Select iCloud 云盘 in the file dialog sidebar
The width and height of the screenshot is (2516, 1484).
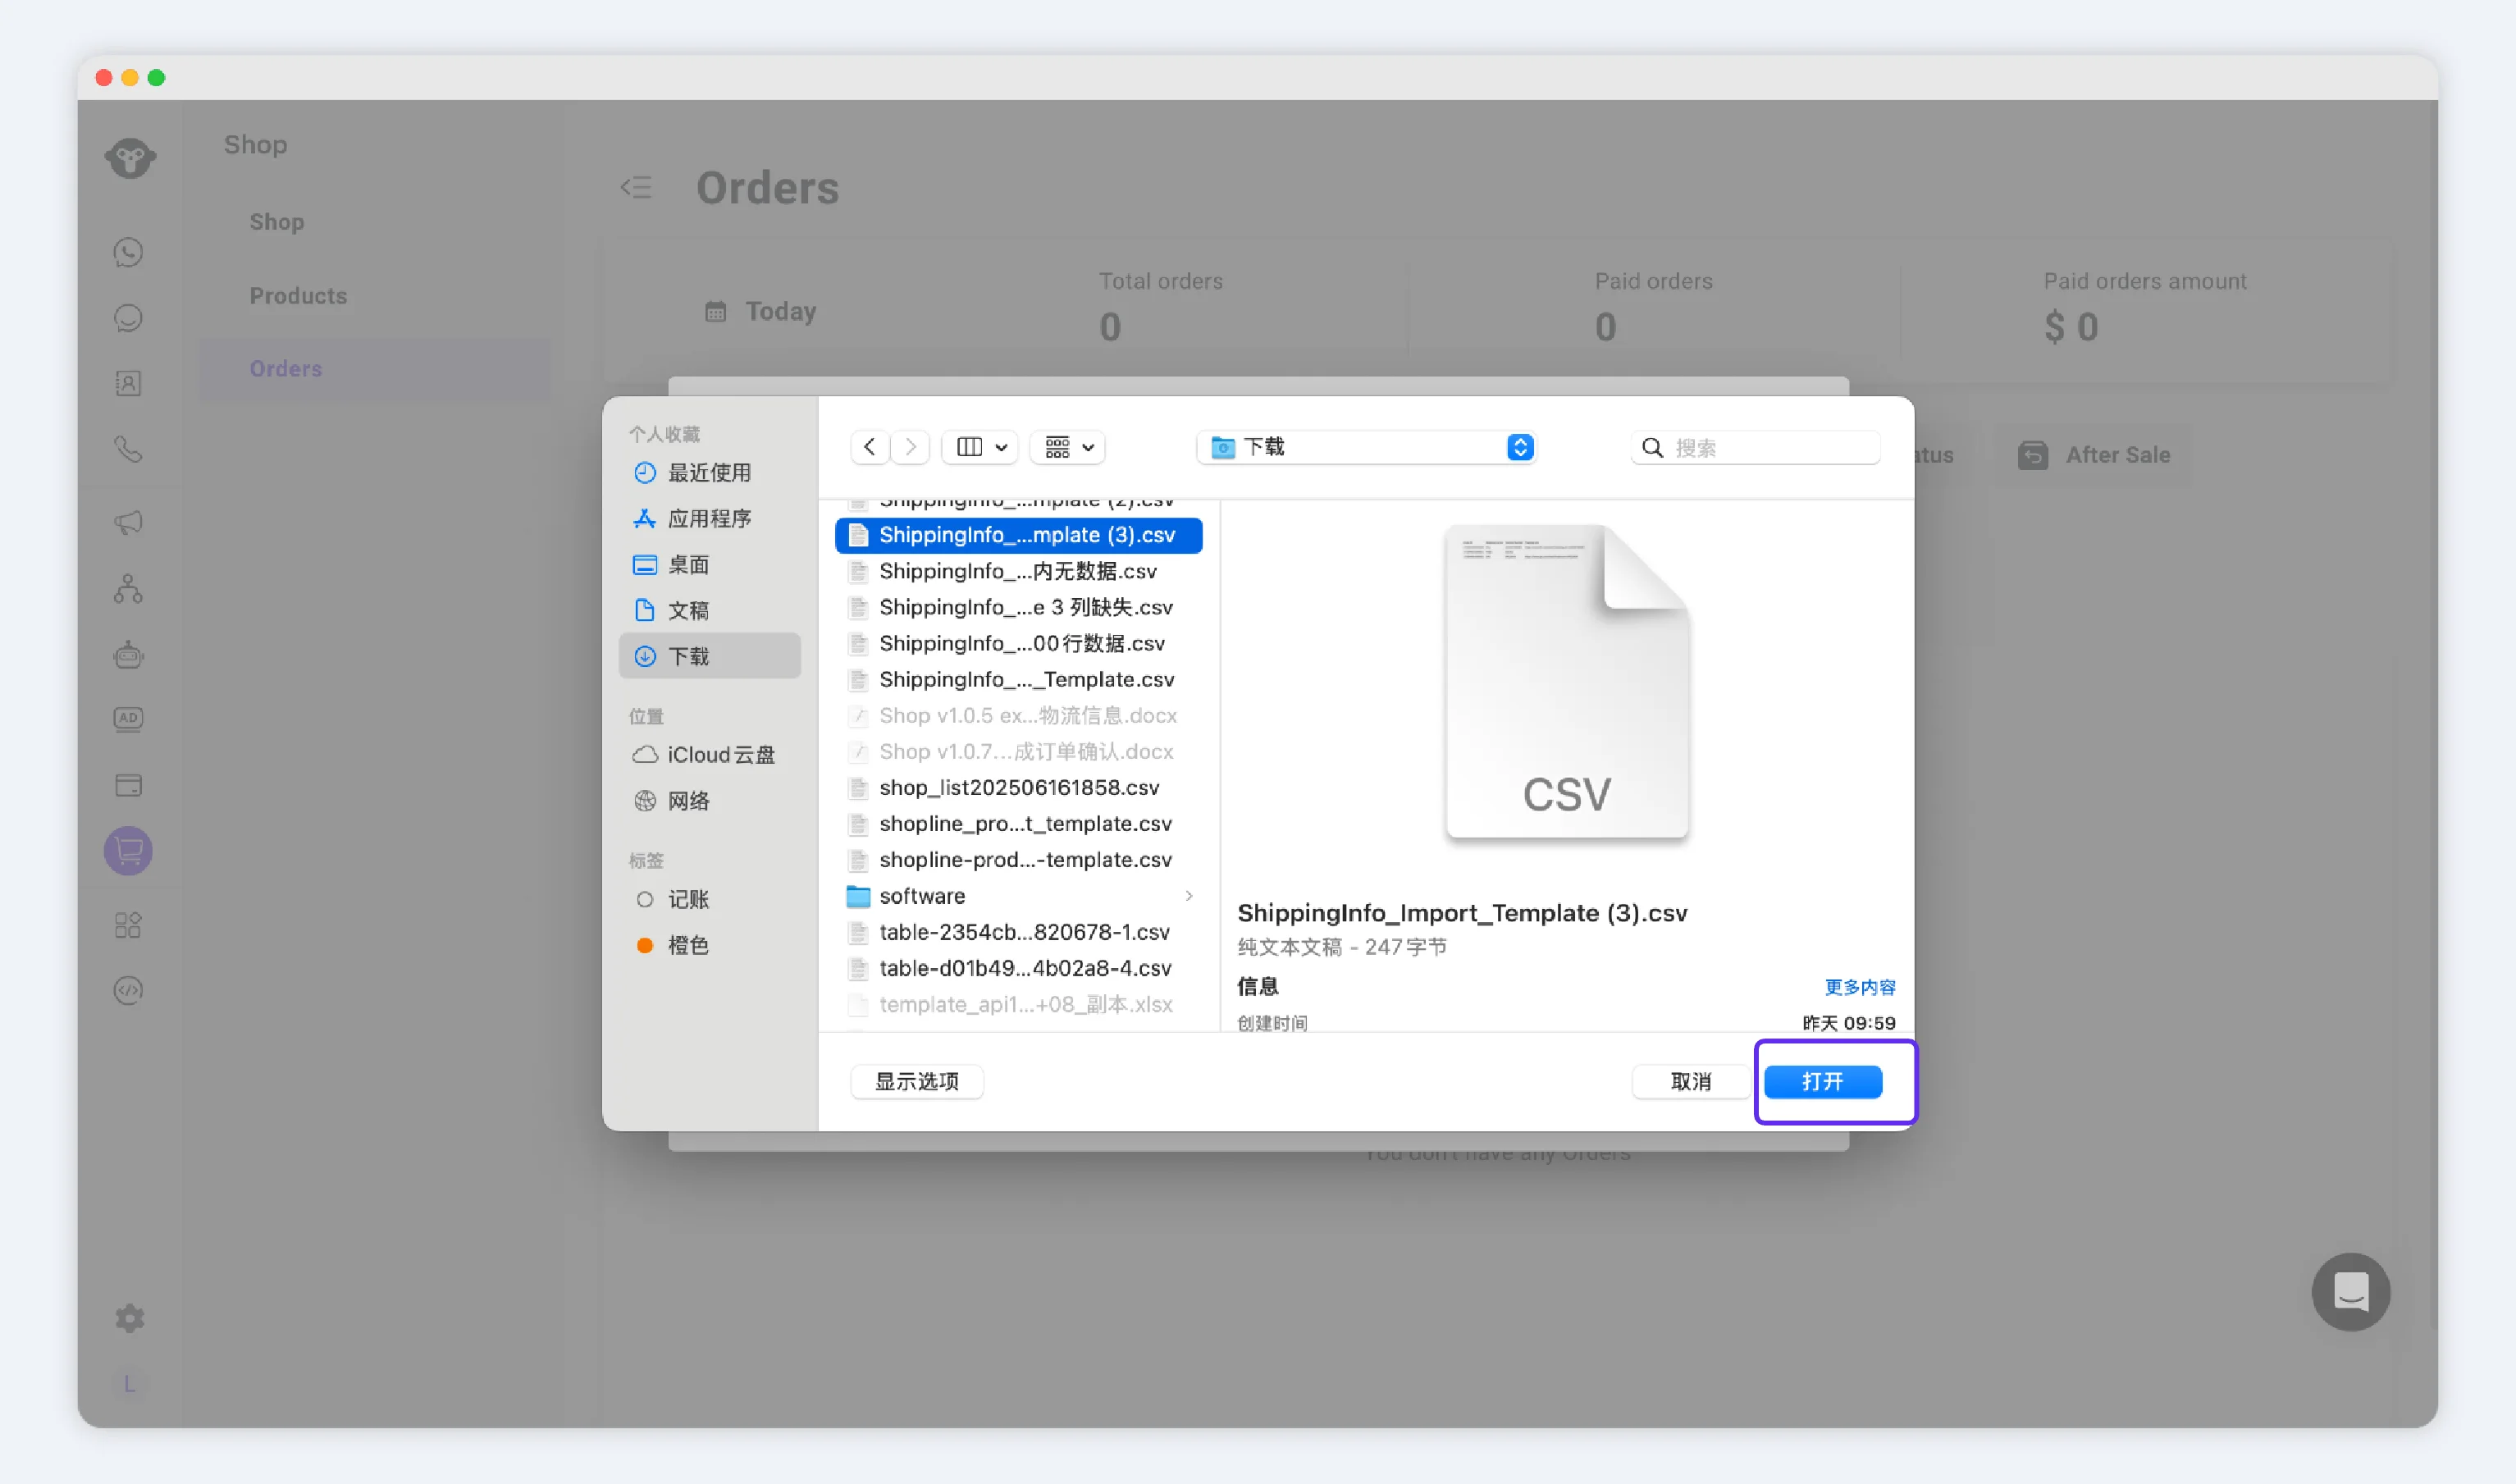click(709, 755)
